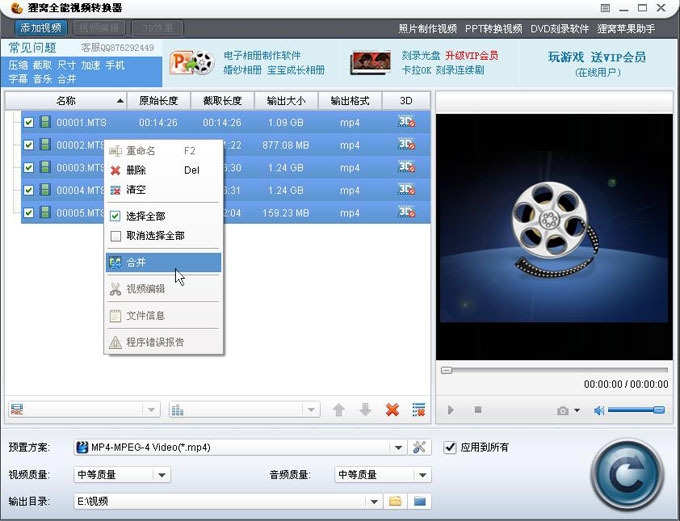Clear the file list with clear-list icon
The image size is (680, 521).
tap(418, 410)
